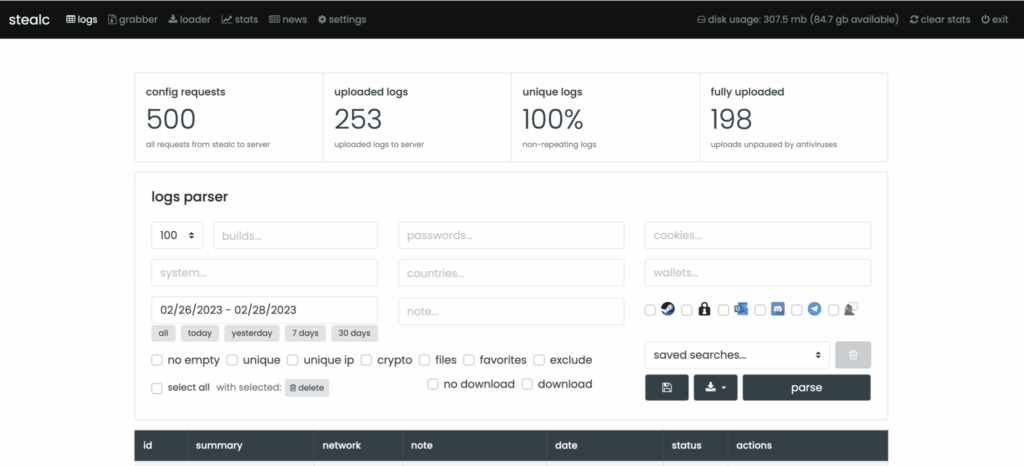Open the 'saved searches...' dropdown

[x=737, y=355]
